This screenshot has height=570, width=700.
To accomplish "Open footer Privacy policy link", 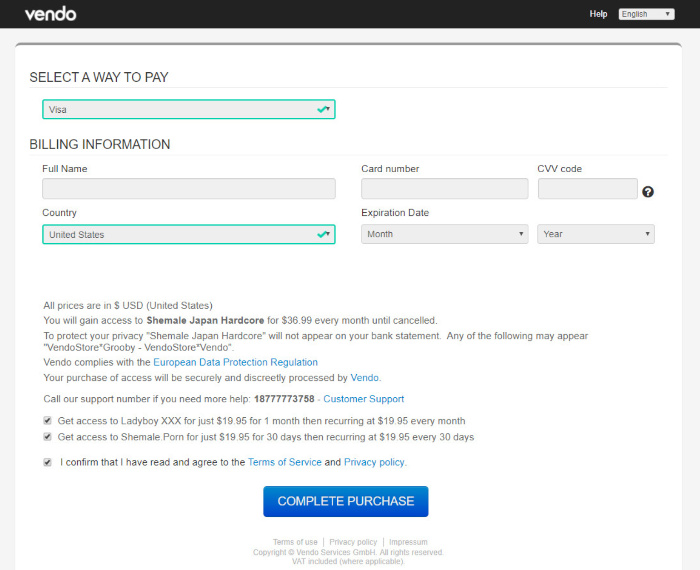I will 353,542.
